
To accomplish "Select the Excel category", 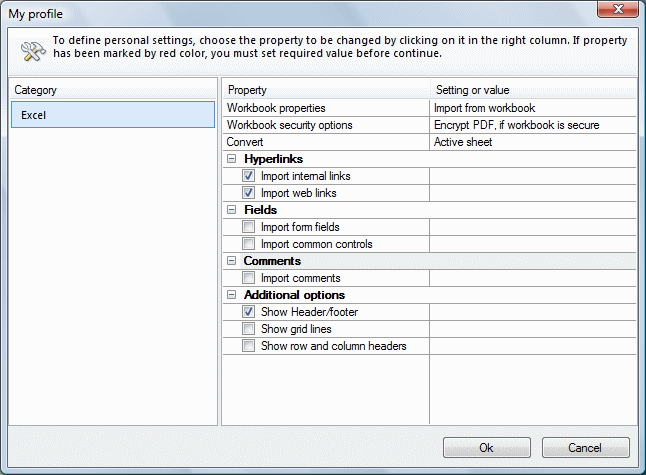I will (x=113, y=115).
